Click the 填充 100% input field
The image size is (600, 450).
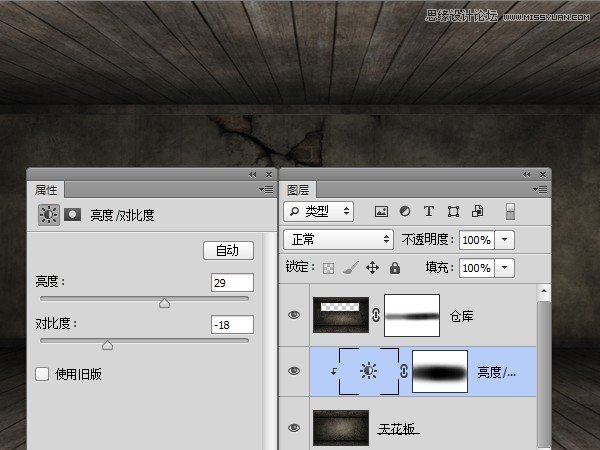click(477, 267)
